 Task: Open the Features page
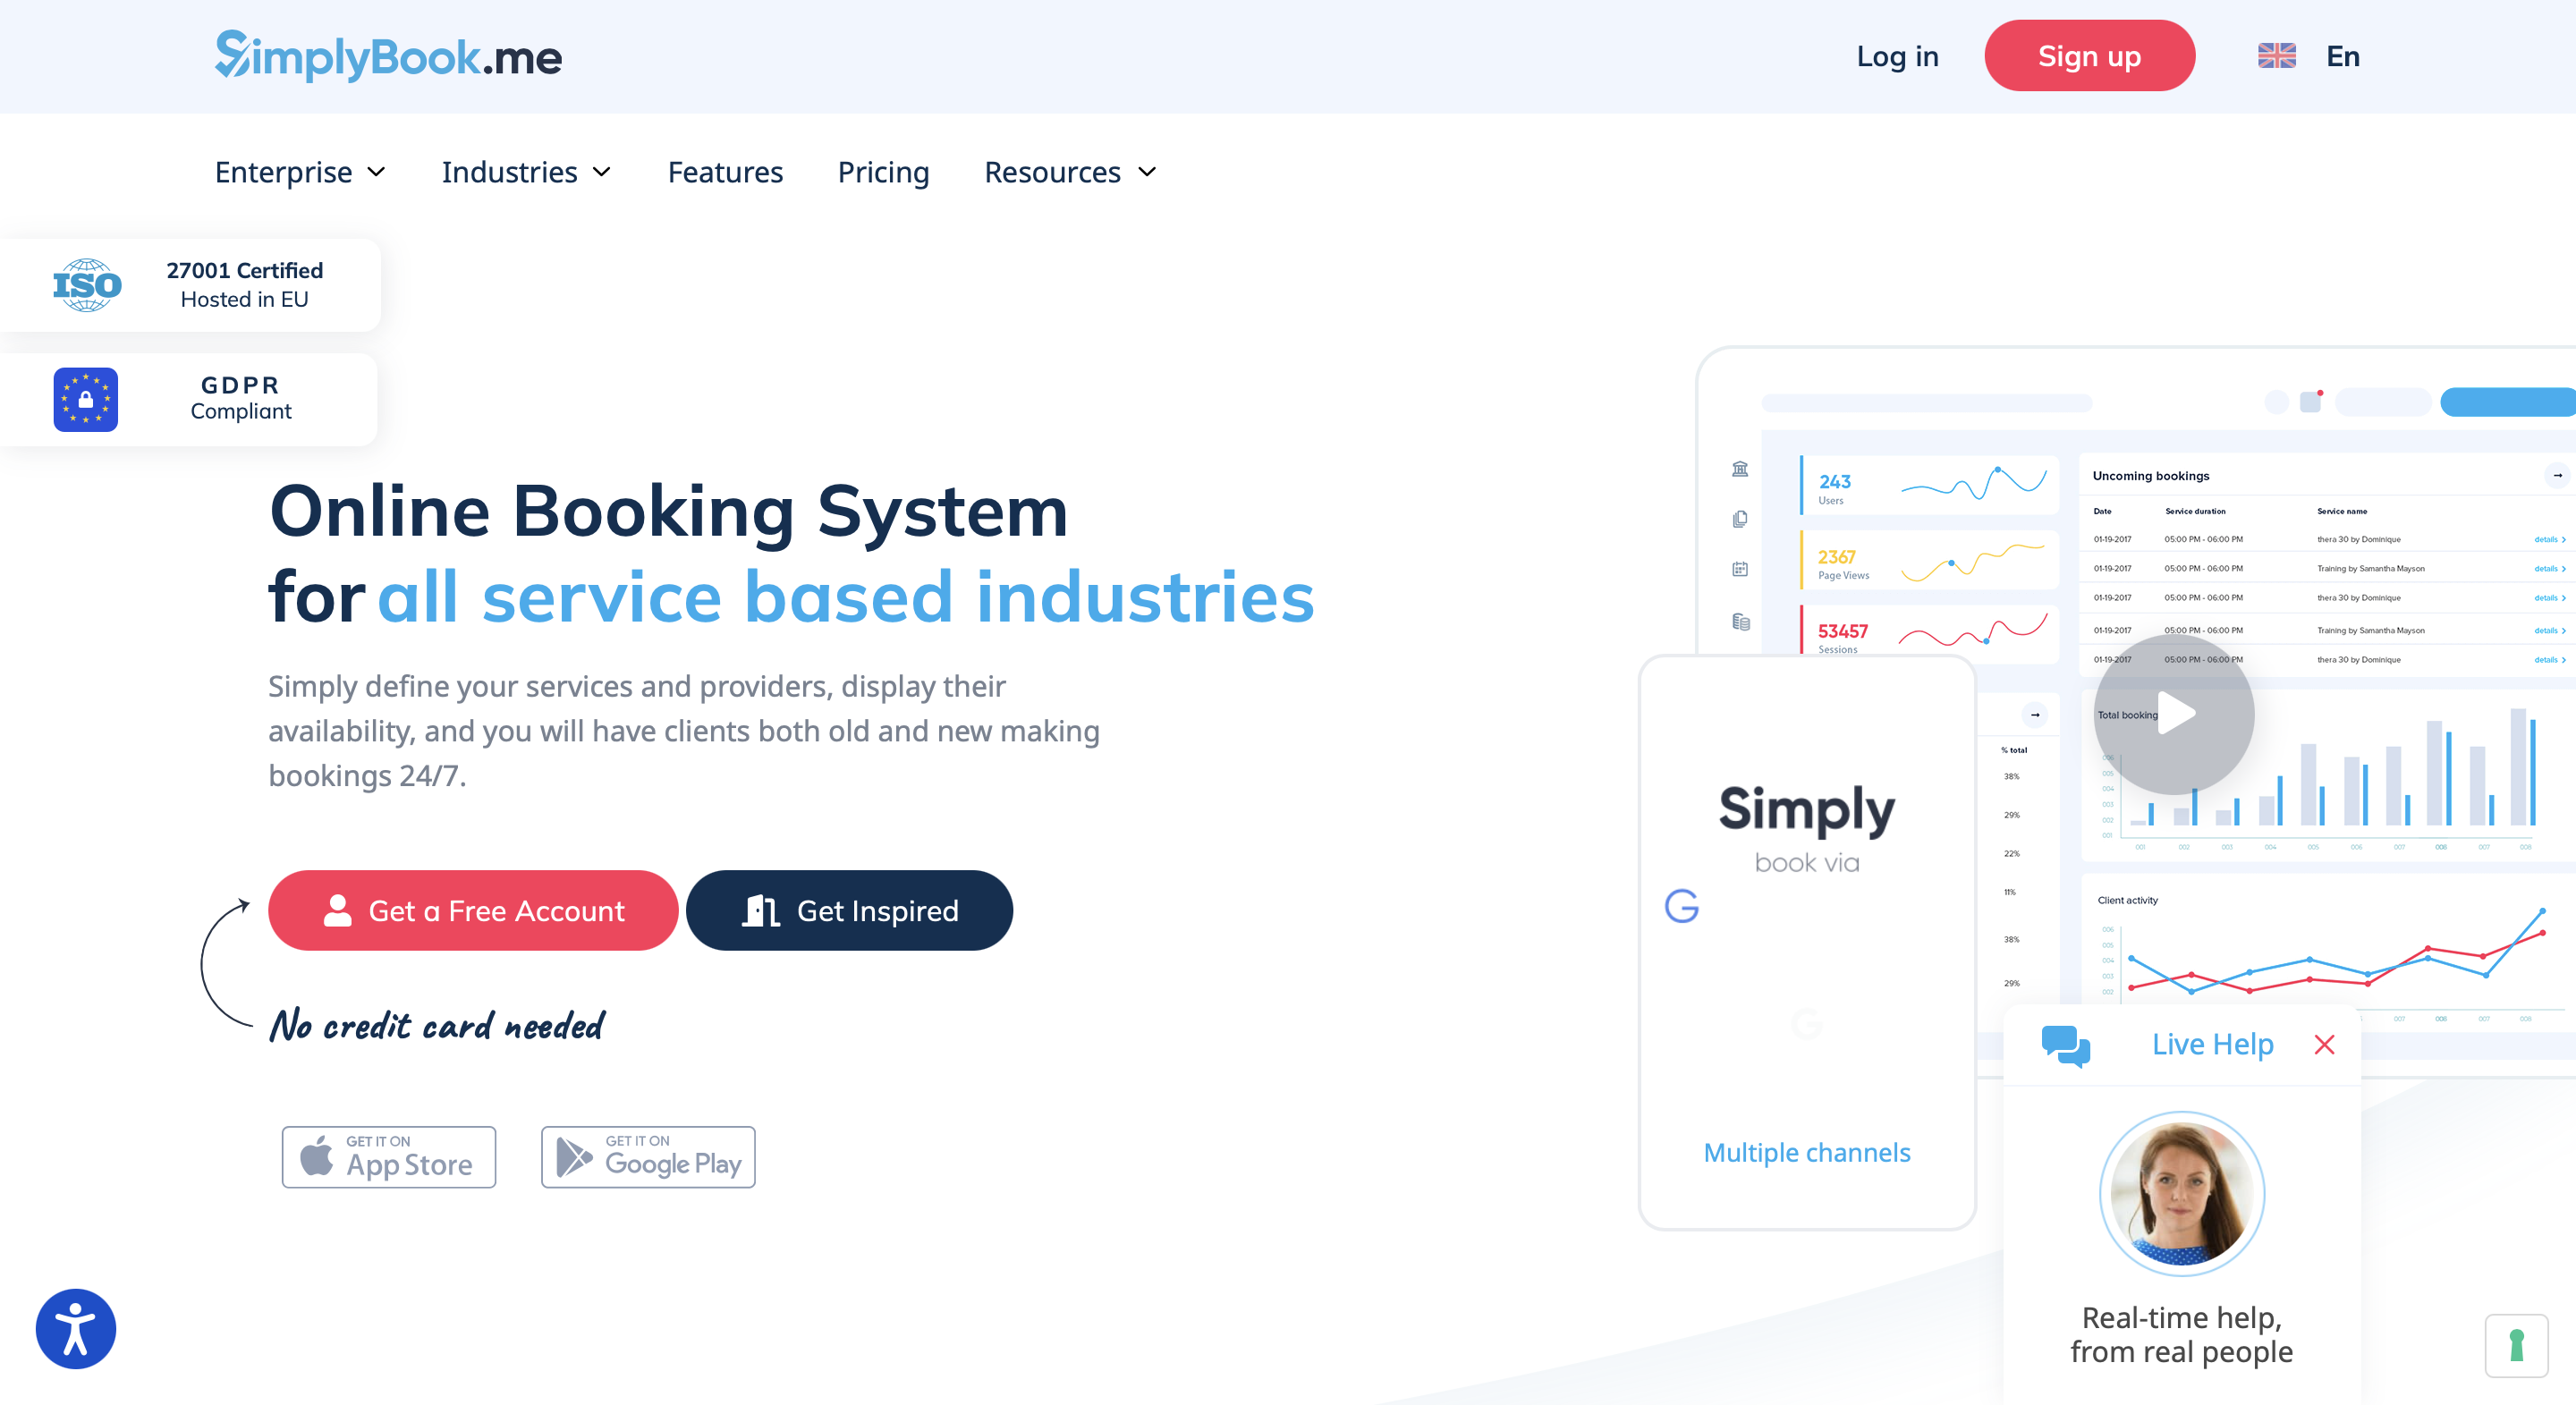pos(725,172)
